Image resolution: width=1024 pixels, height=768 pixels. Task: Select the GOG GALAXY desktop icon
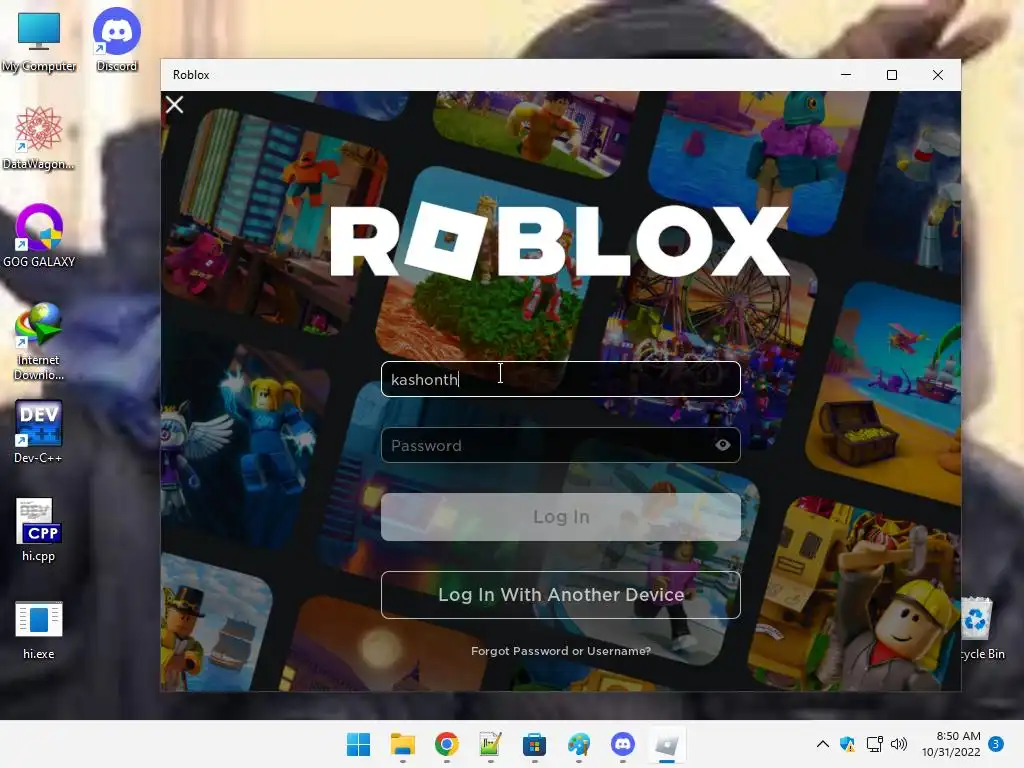tap(39, 236)
